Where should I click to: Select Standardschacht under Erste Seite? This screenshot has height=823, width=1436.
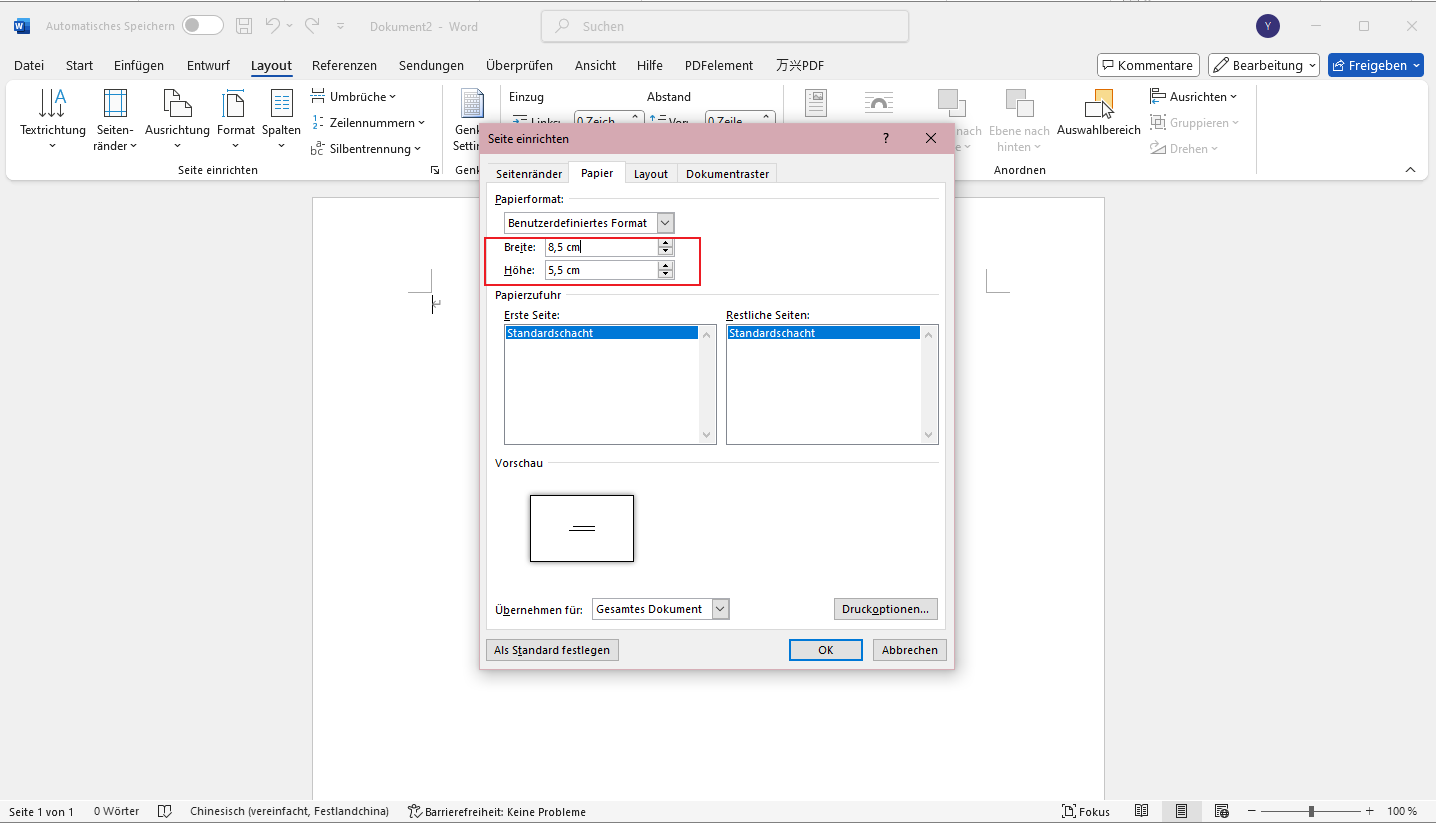pyautogui.click(x=602, y=333)
